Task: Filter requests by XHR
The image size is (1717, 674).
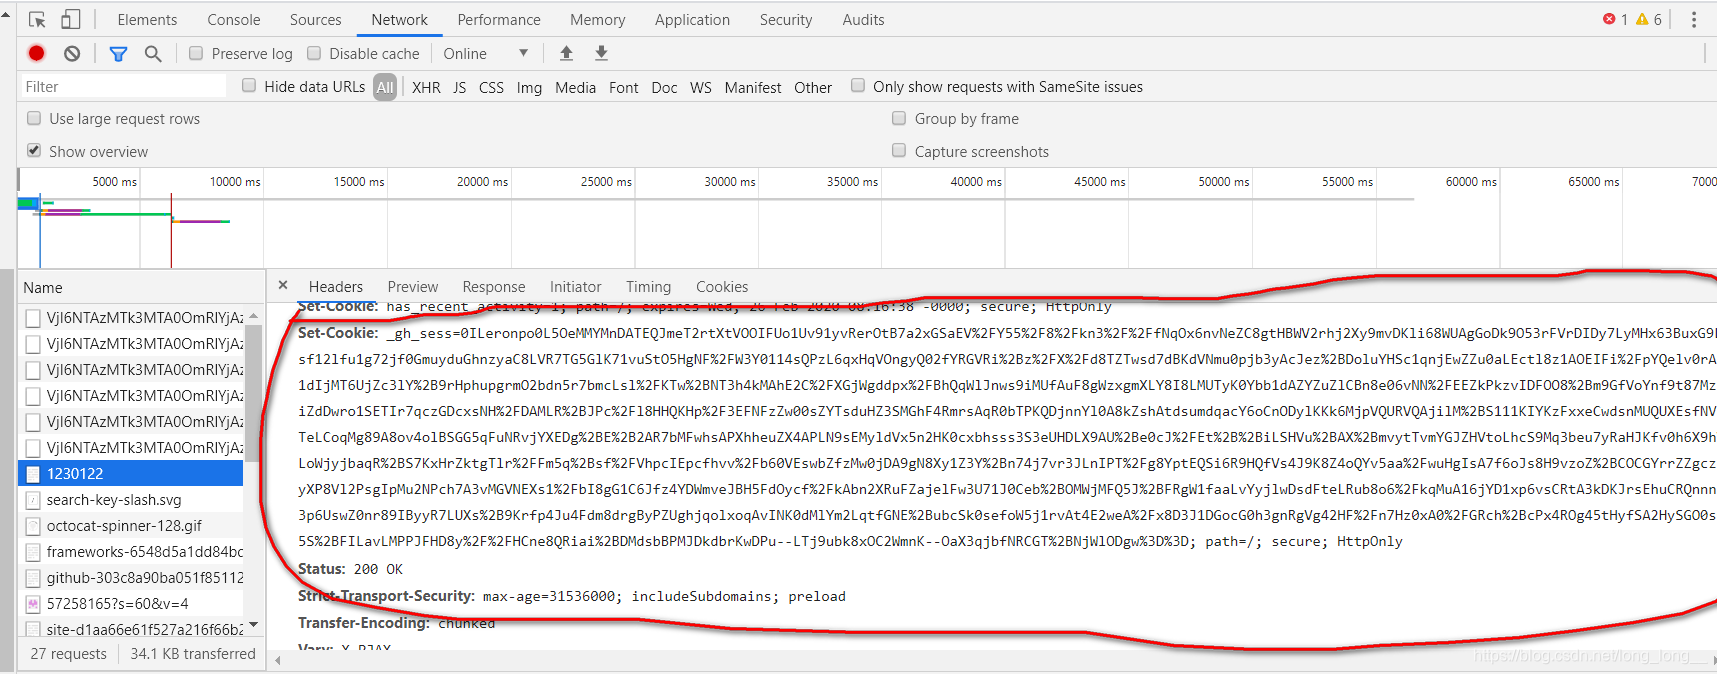Action: click(426, 88)
